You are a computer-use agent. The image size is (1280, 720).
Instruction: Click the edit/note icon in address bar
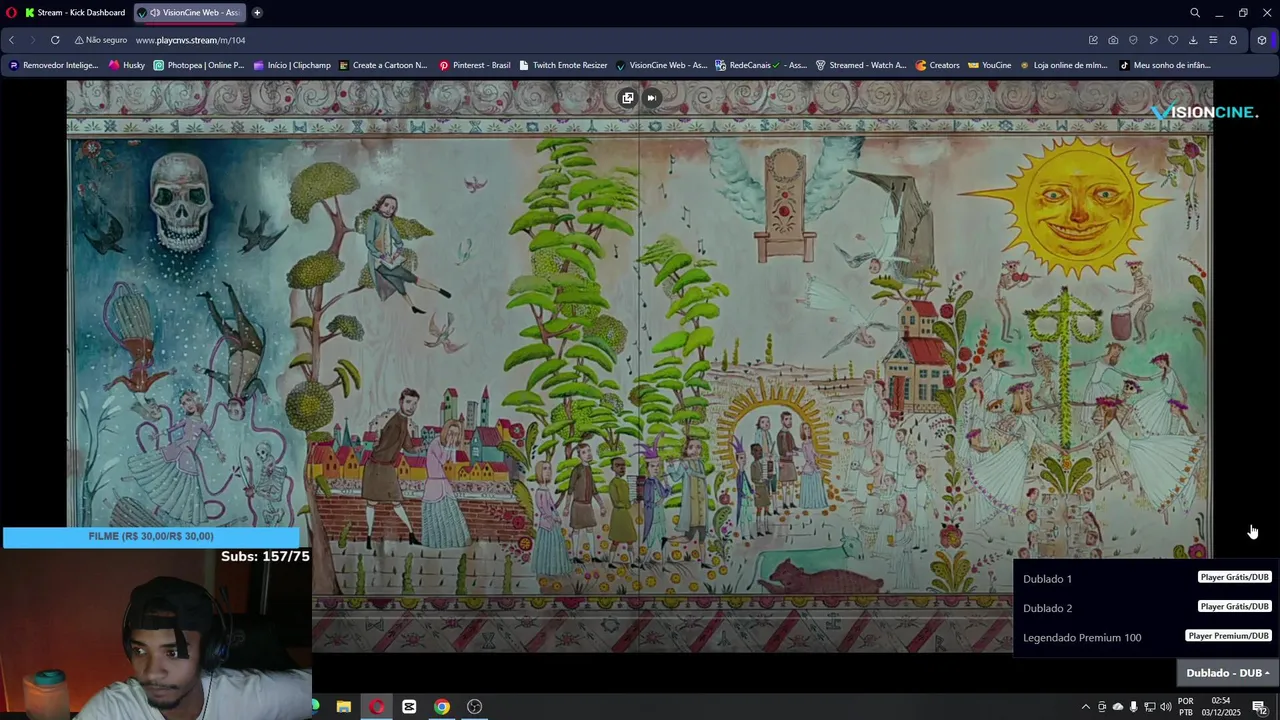1093,40
